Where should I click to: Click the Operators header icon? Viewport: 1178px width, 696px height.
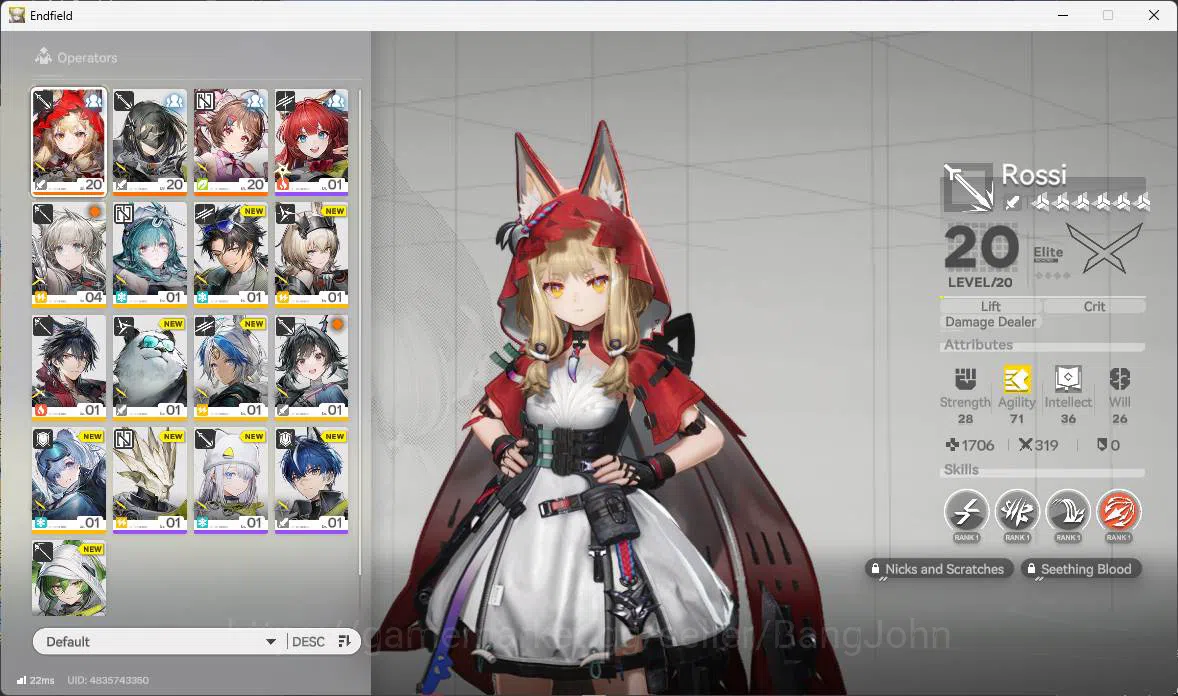pyautogui.click(x=44, y=56)
